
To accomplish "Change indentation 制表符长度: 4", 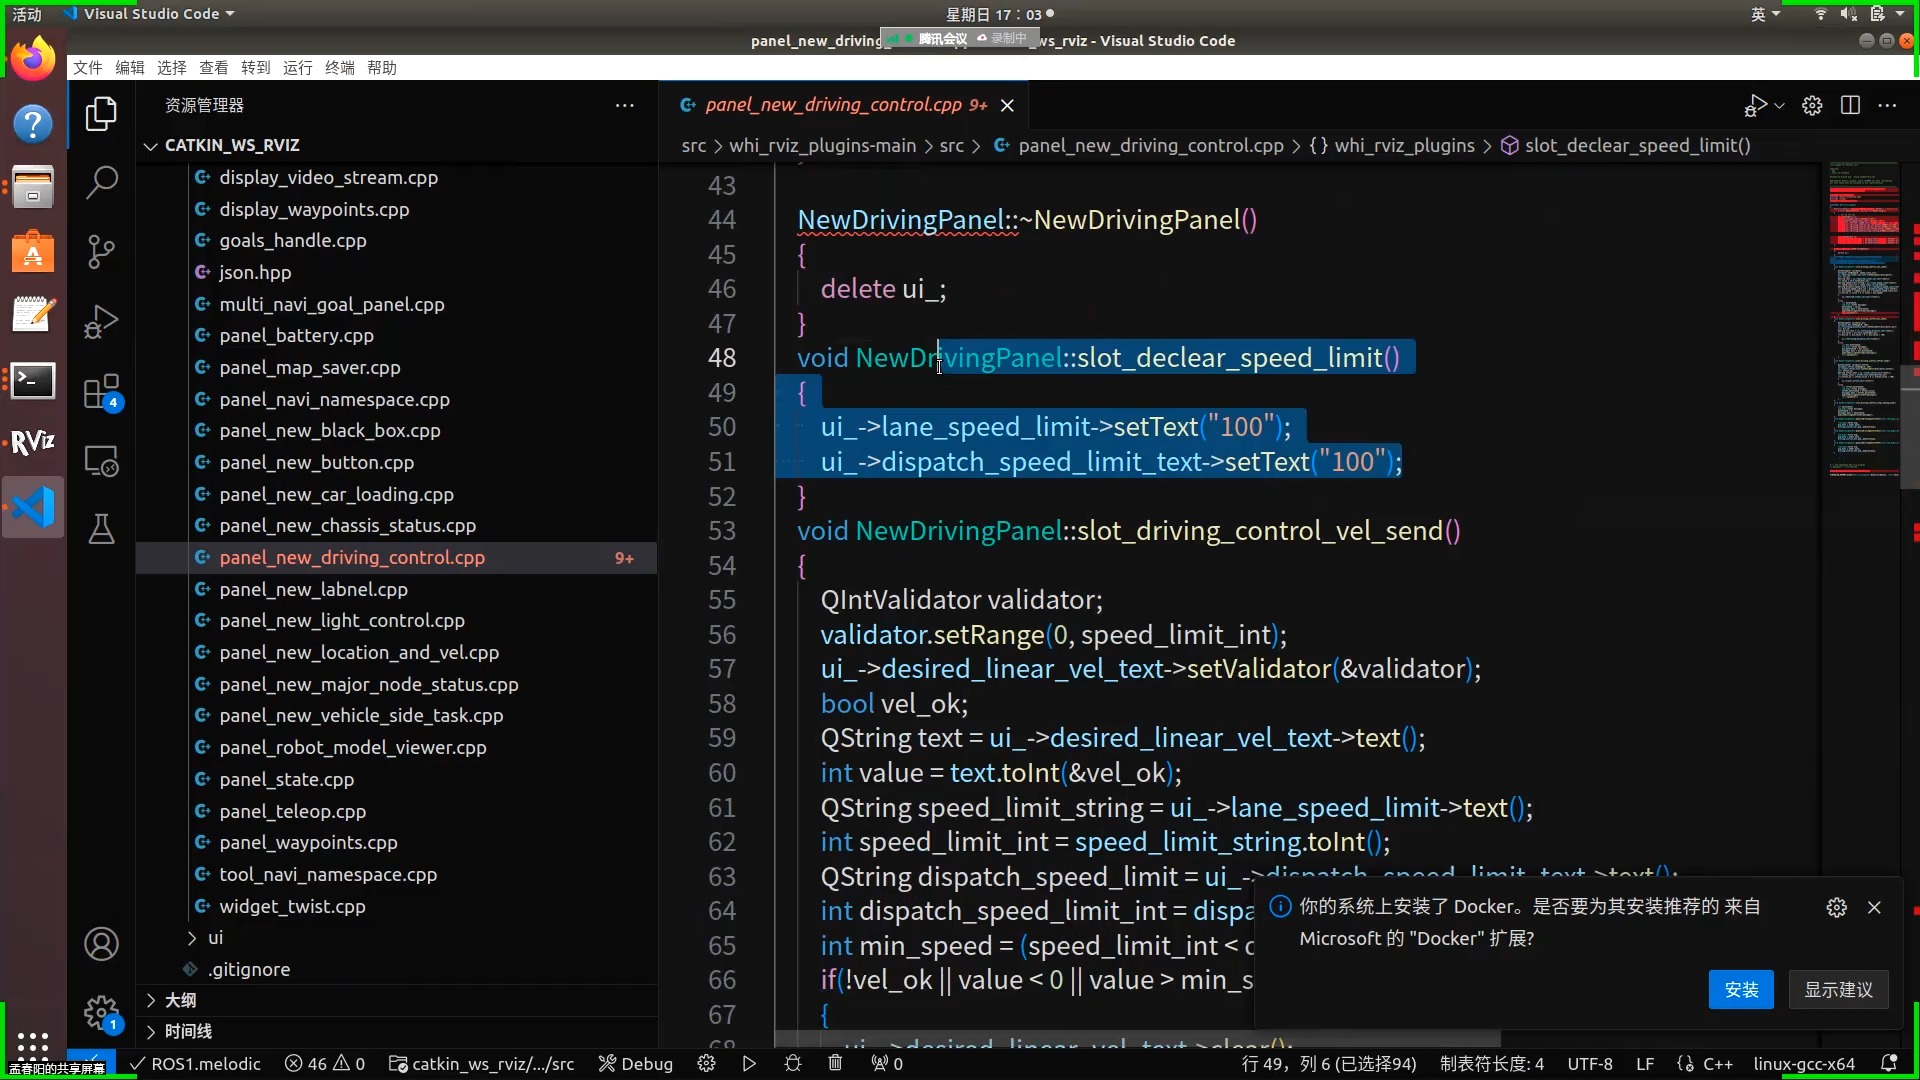I will click(x=1492, y=1064).
